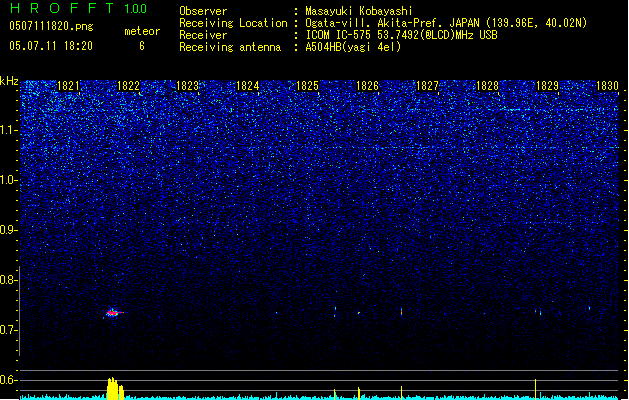Select the filename 0507111820.png

(x=51, y=26)
